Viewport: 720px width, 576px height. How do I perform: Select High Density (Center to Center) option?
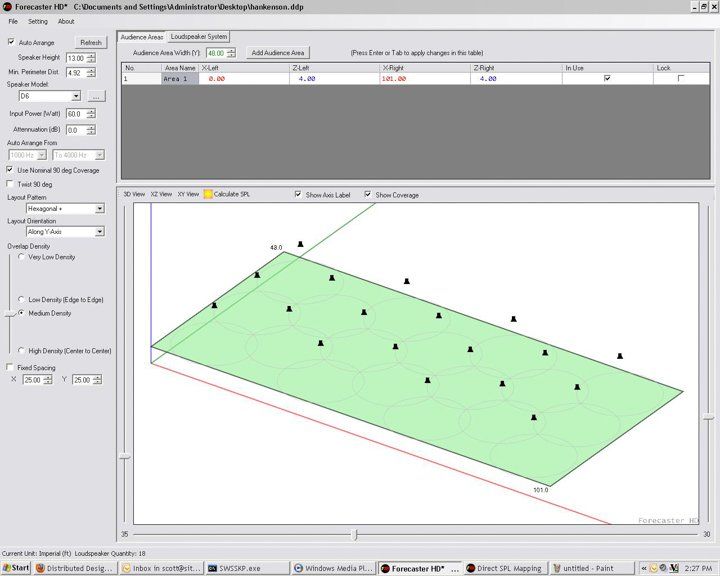pyautogui.click(x=20, y=351)
